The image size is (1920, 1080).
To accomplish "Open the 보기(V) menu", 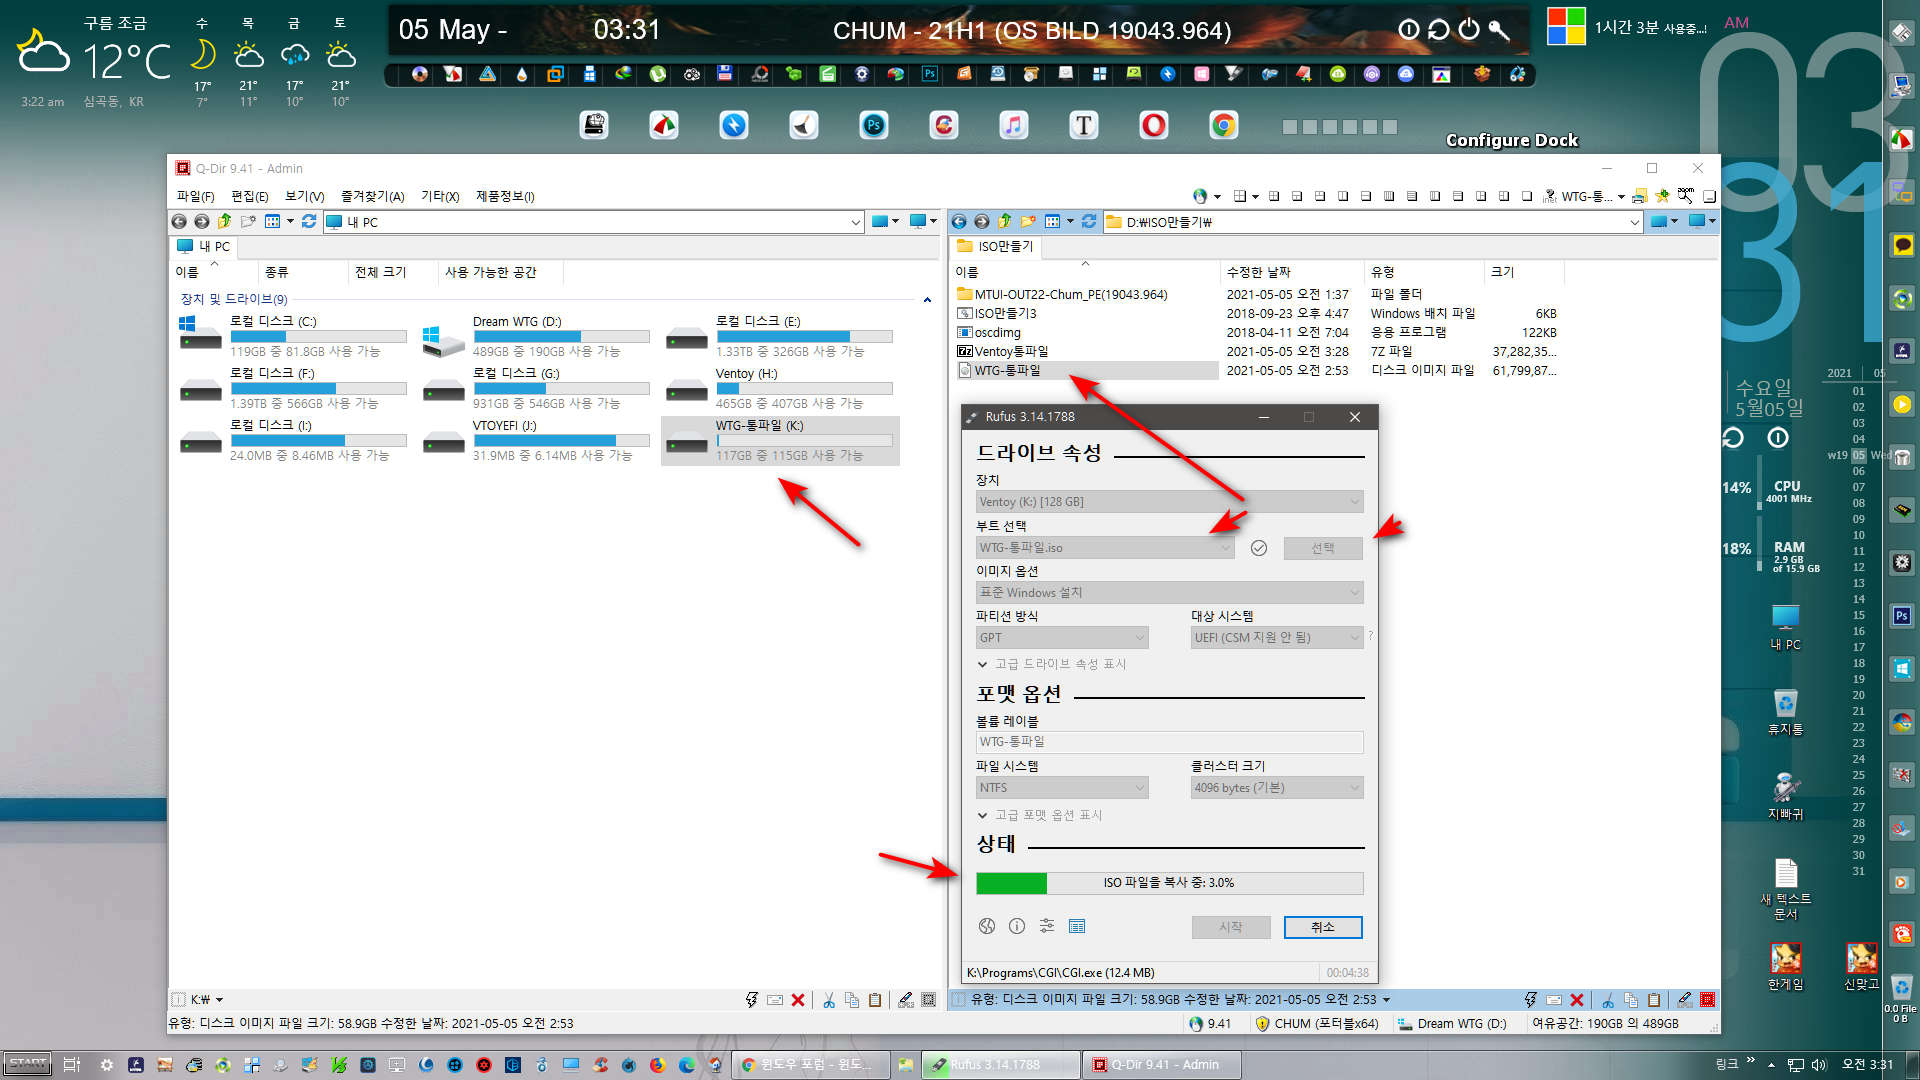I will click(x=305, y=196).
